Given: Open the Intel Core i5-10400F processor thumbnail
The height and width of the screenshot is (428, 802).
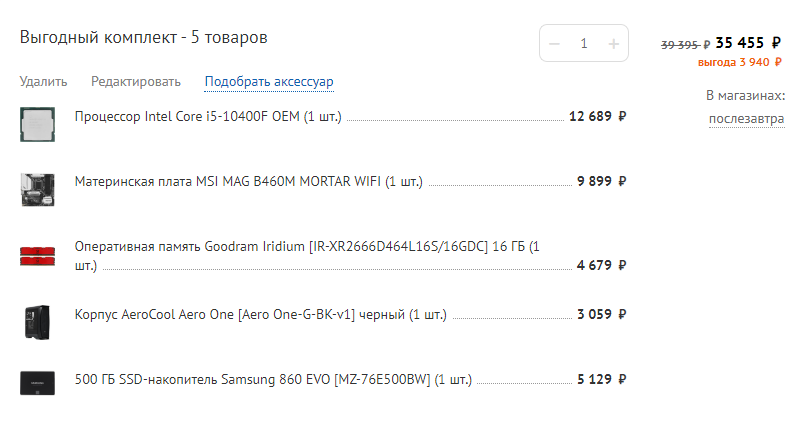Looking at the screenshot, I should (x=37, y=124).
